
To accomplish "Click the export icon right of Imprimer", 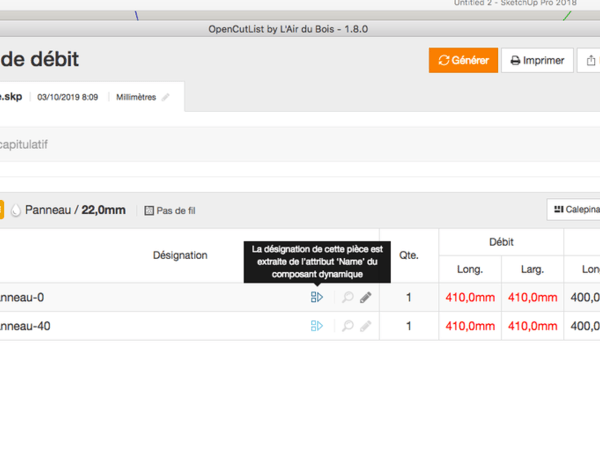I will click(x=590, y=60).
